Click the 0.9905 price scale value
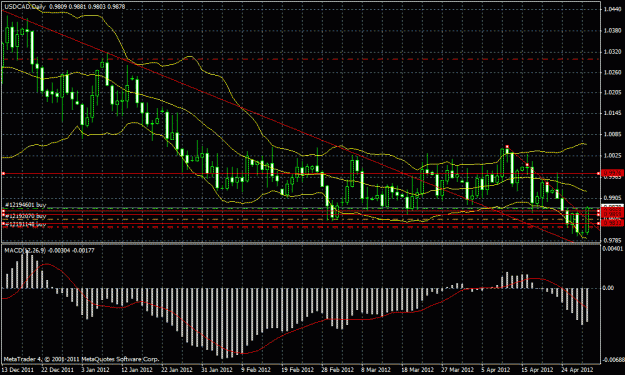Screen dimensions: 625x375 pos(612,198)
